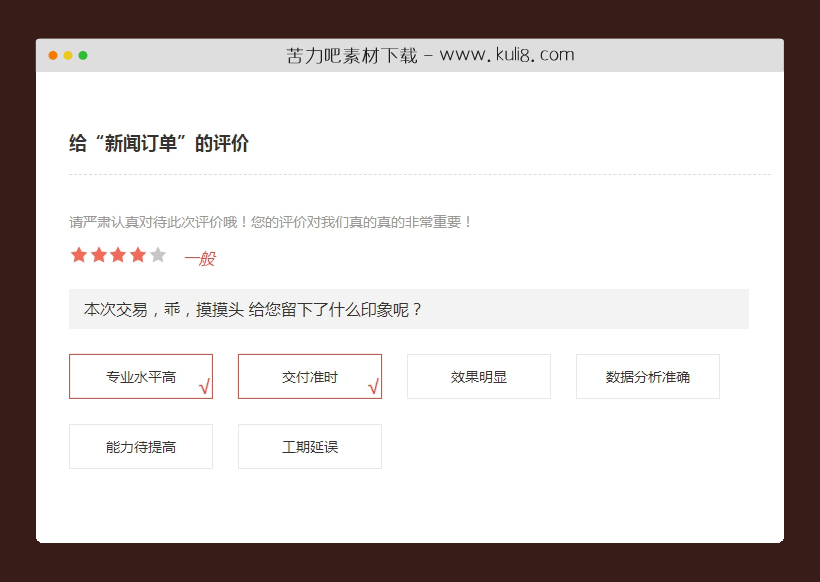Click the second red star icon
Screen dimensions: 820x582
[x=97, y=255]
